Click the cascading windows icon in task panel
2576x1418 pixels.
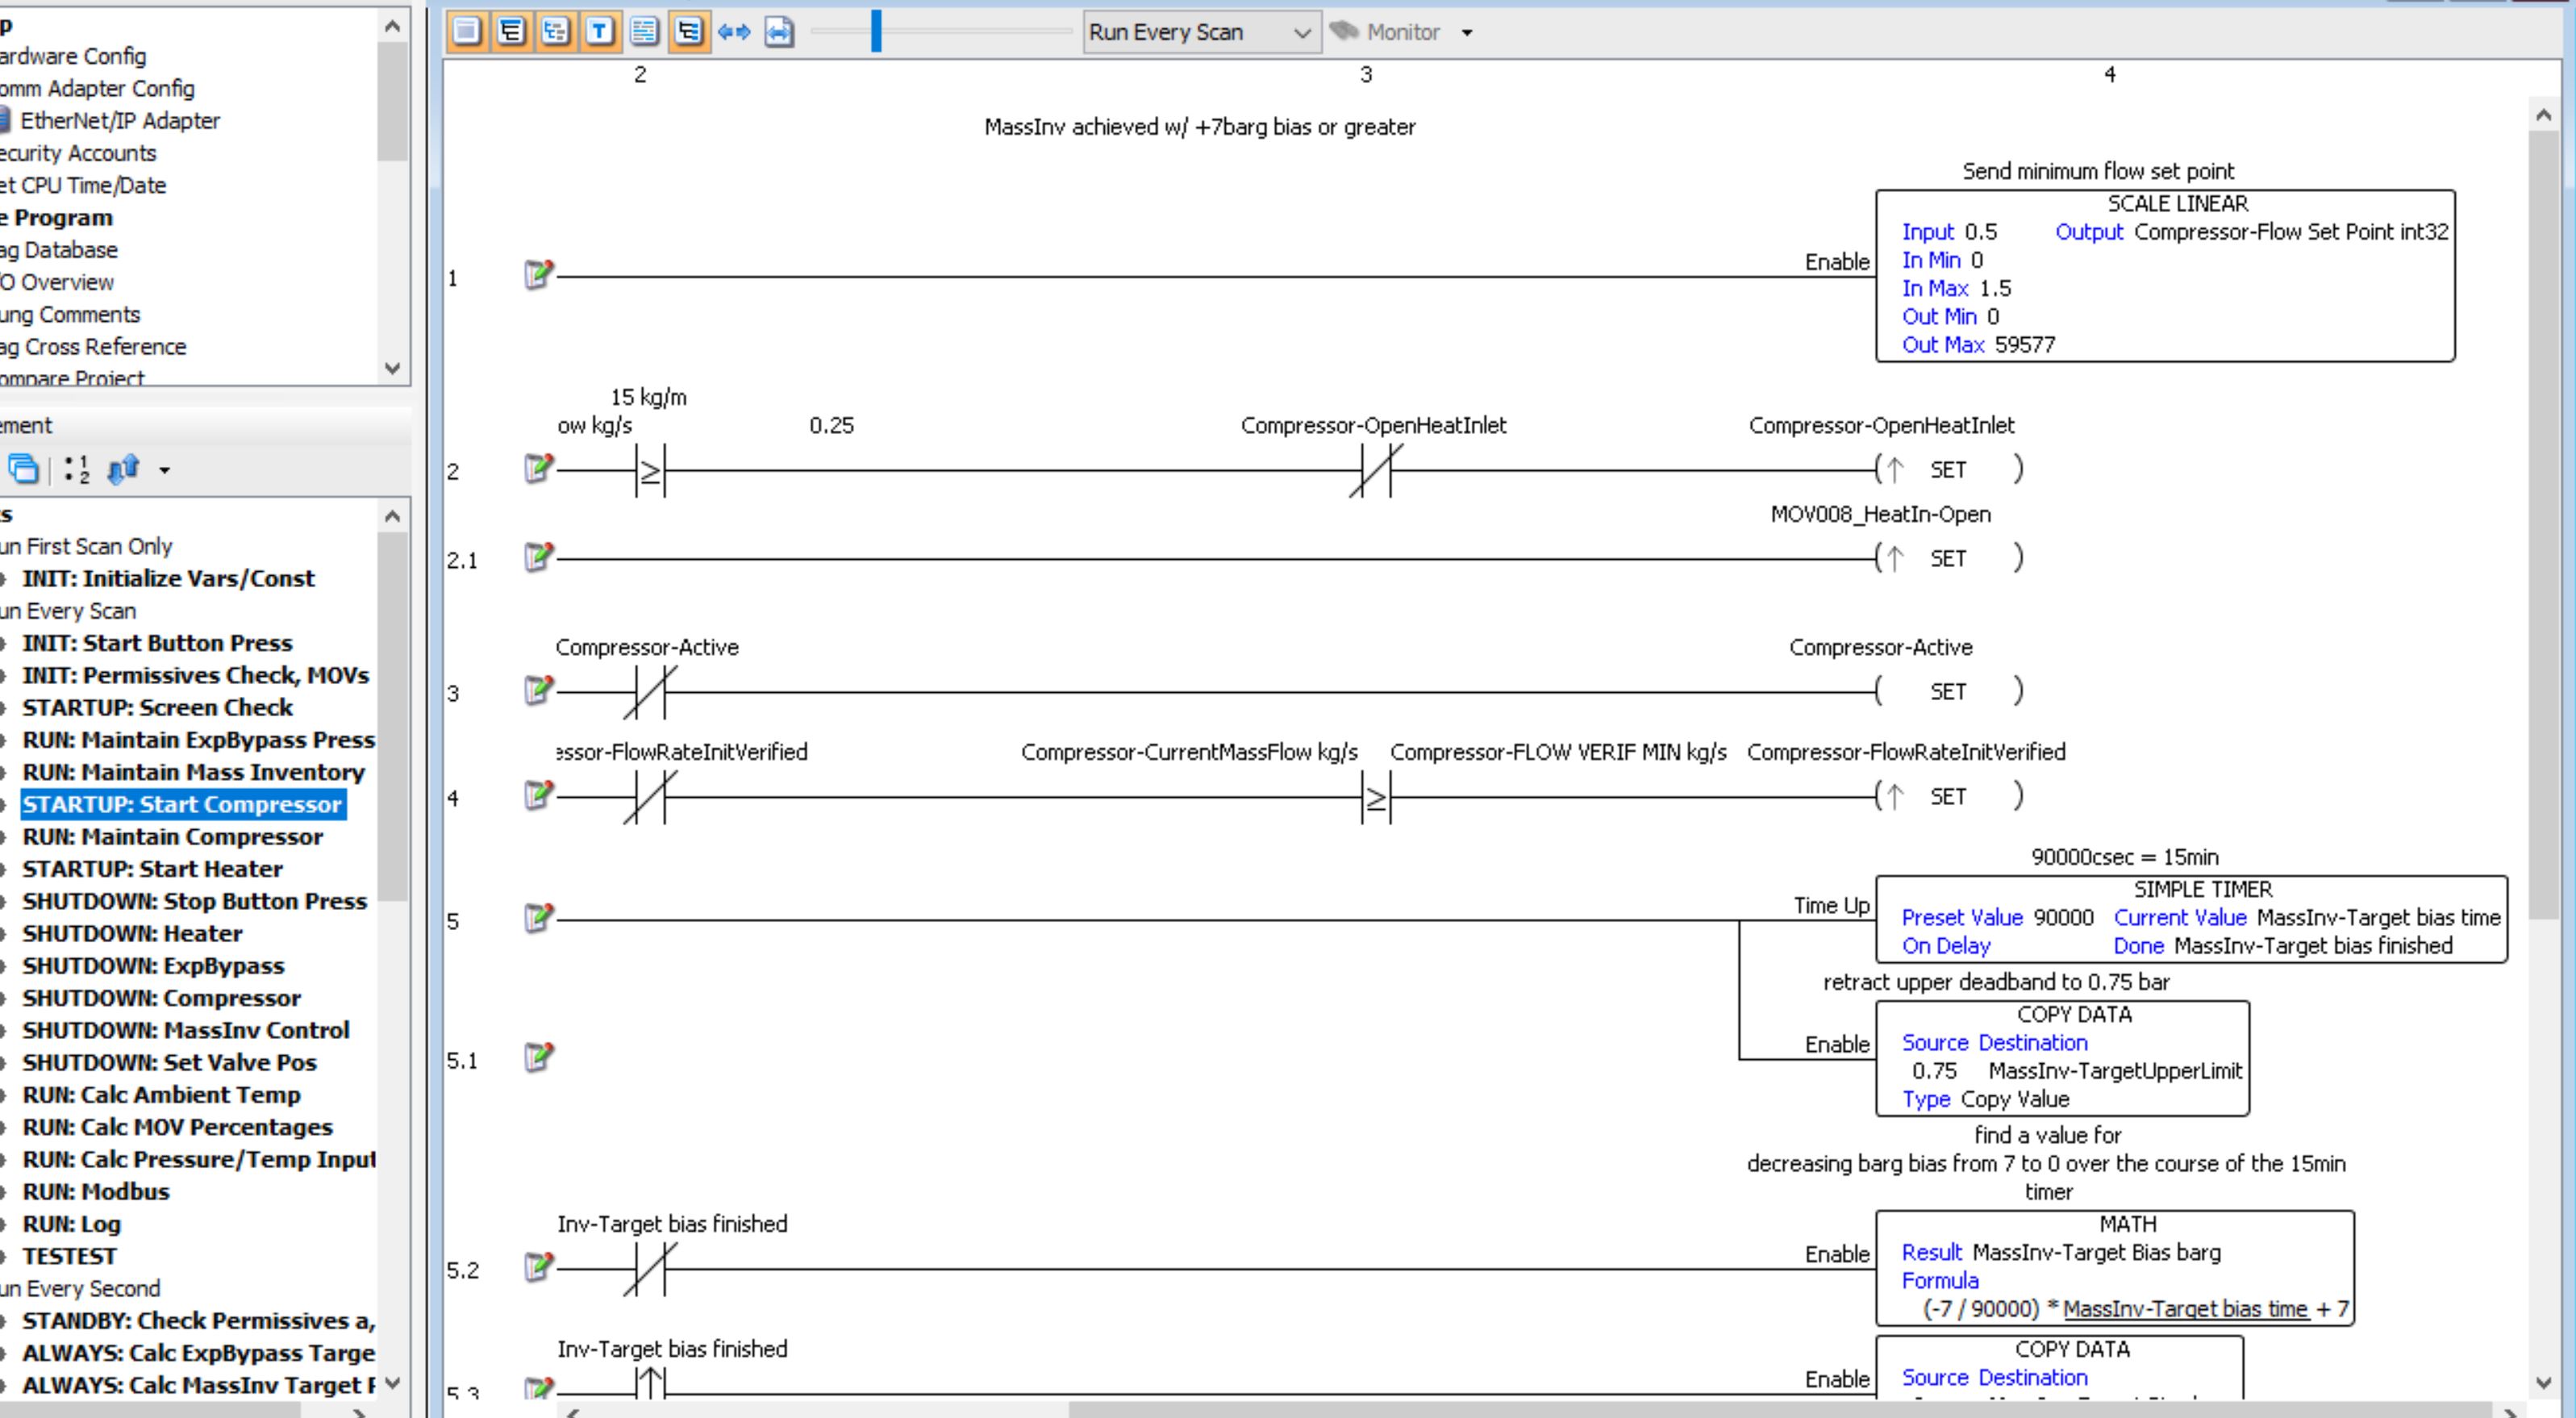coord(22,469)
